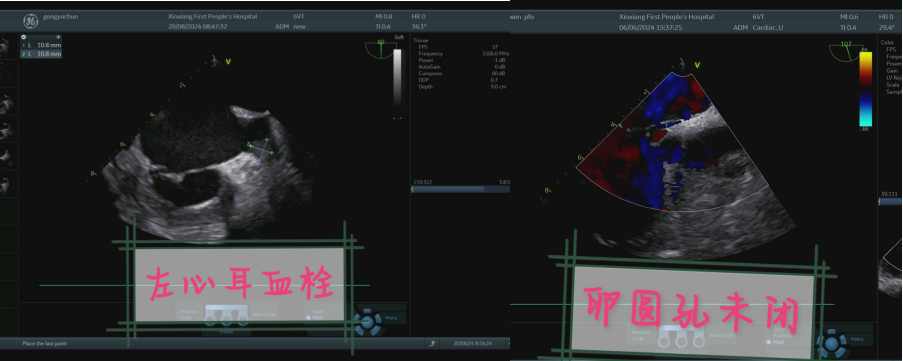Open the Menu button in right window
The width and height of the screenshot is (903, 361).
[x=858, y=339]
